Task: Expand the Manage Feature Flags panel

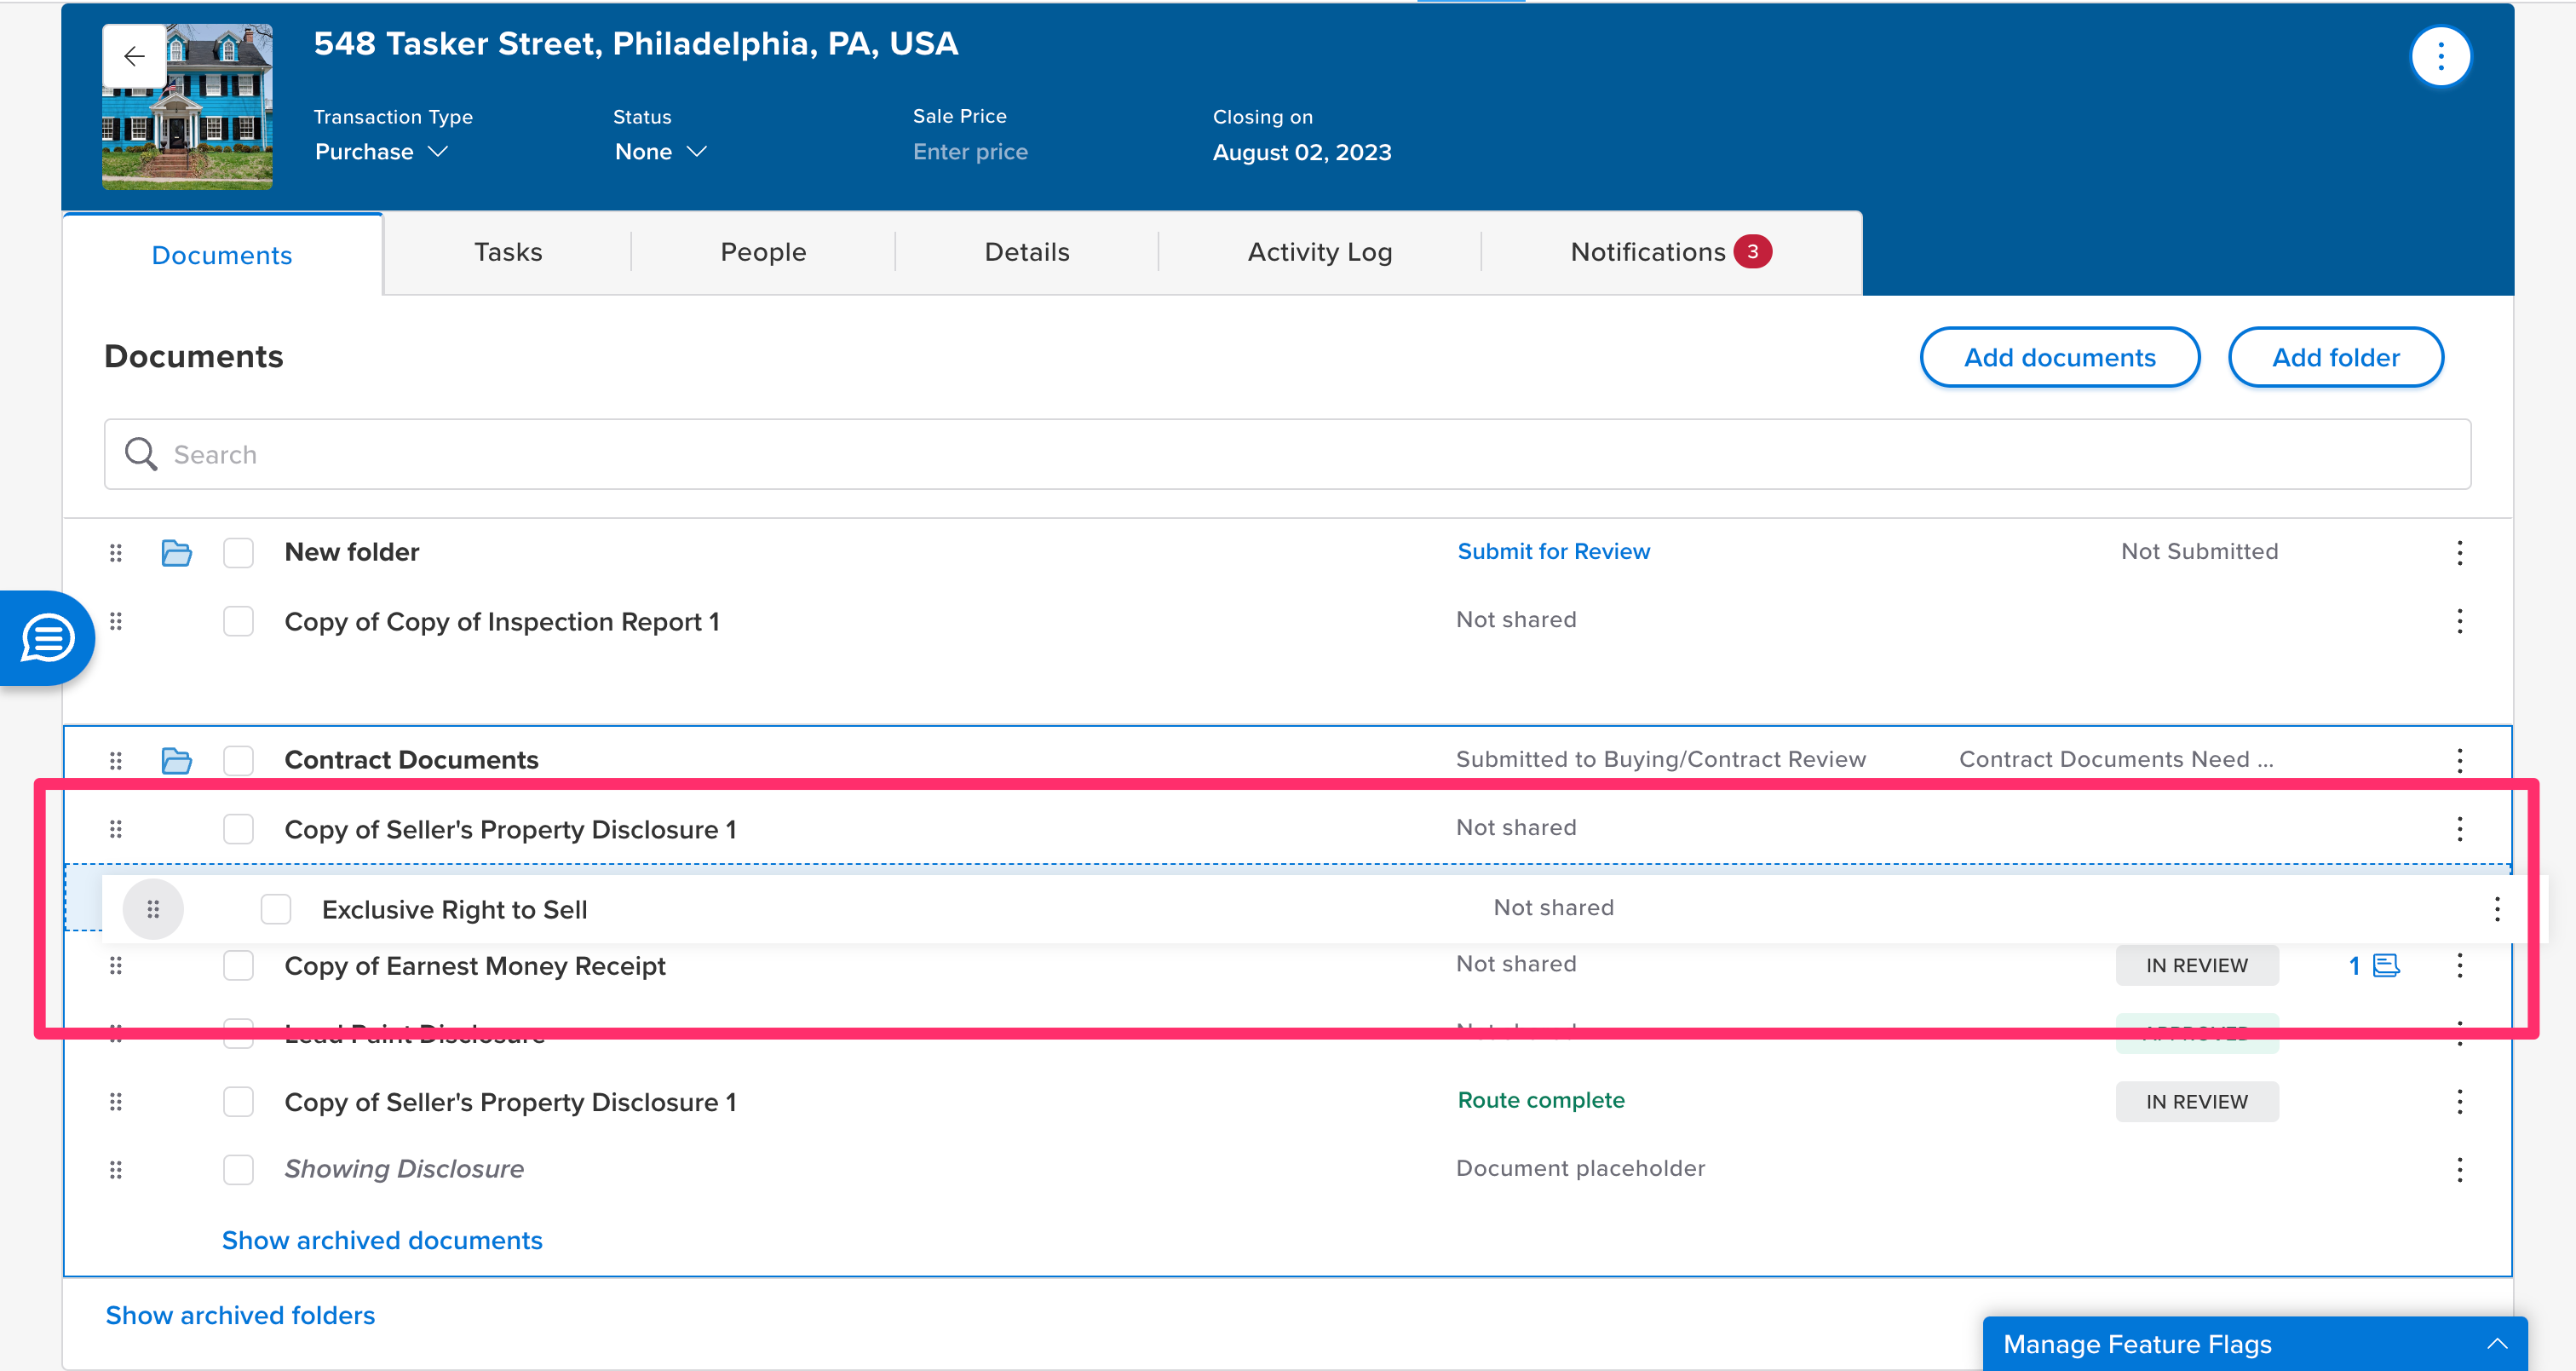Action: click(2254, 1344)
